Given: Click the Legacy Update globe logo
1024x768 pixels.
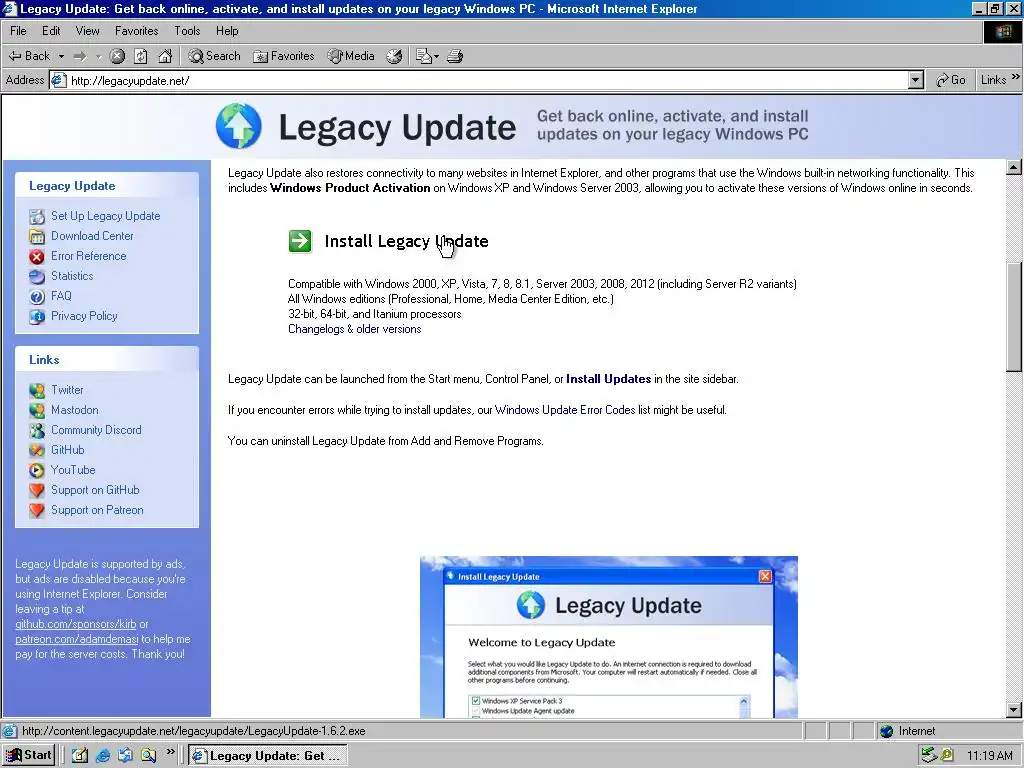Looking at the screenshot, I should click(238, 126).
